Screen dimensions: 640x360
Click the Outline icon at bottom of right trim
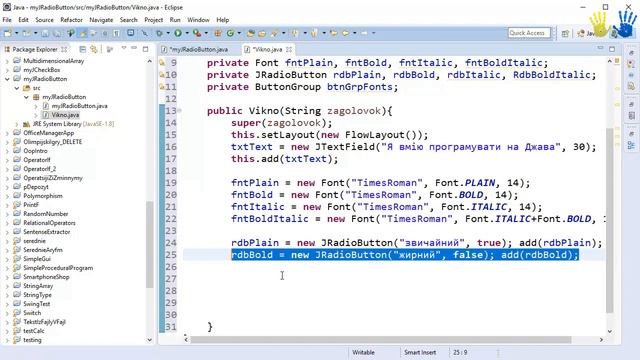click(x=631, y=145)
